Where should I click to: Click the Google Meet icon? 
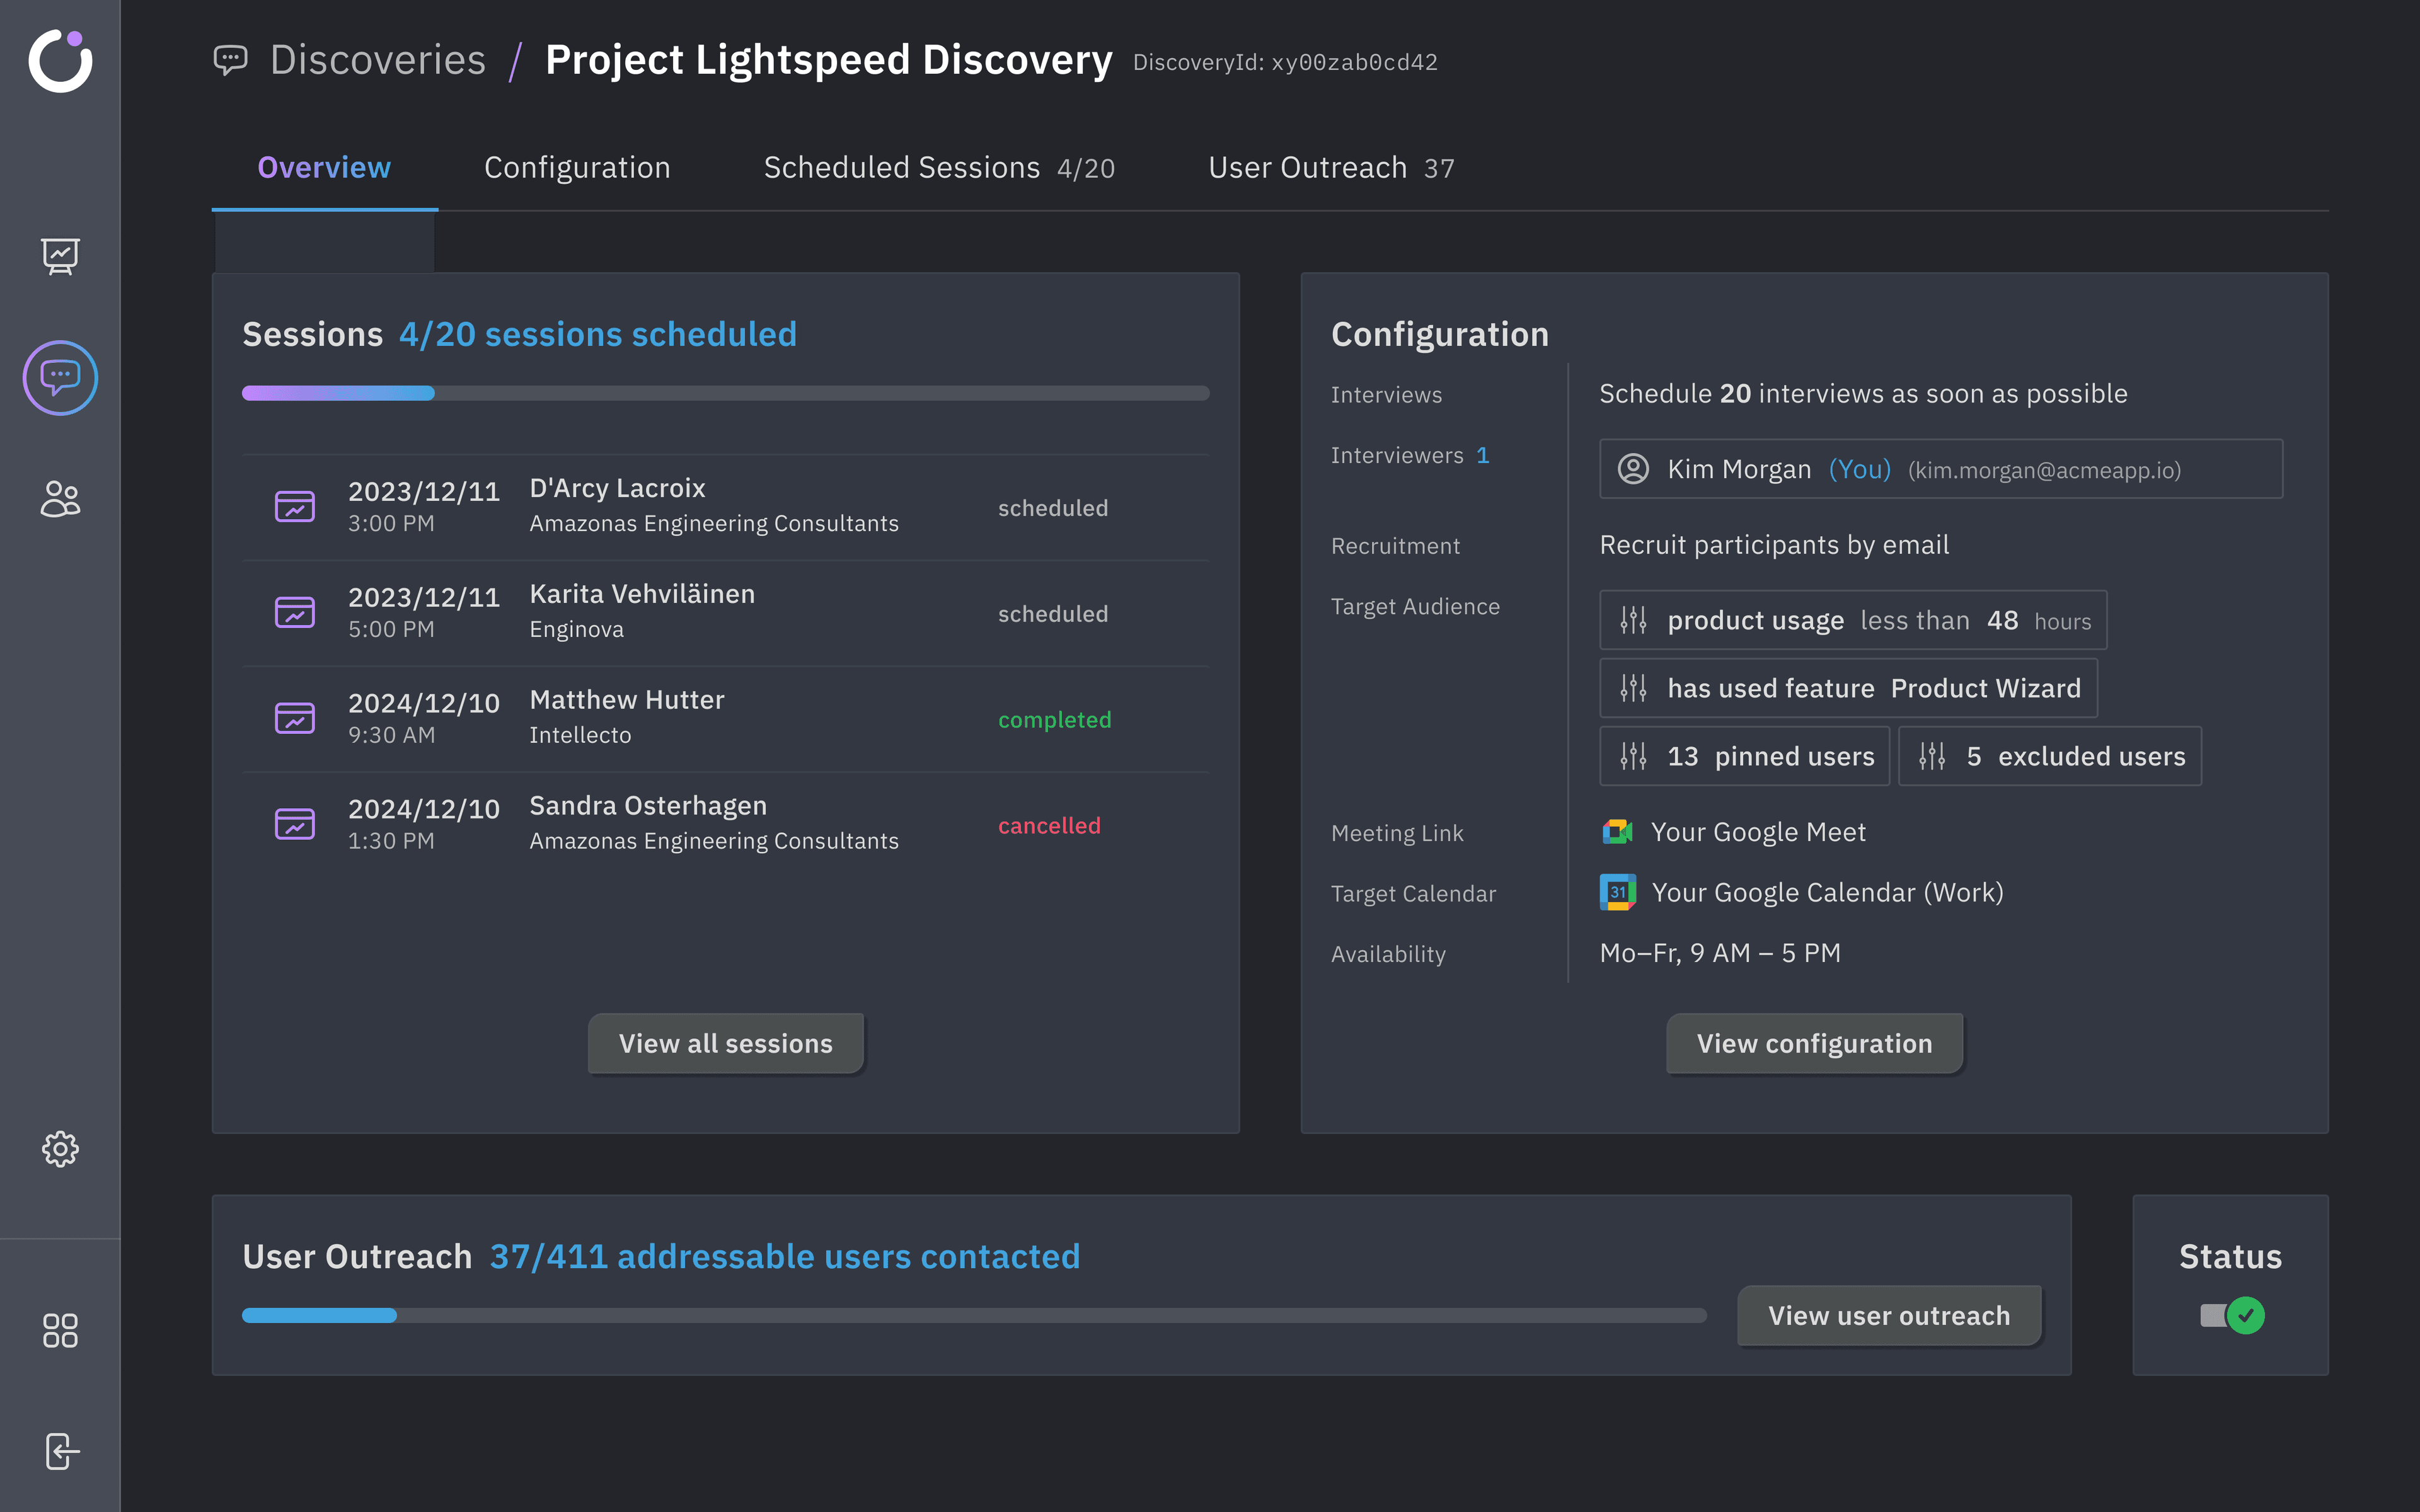coord(1617,832)
